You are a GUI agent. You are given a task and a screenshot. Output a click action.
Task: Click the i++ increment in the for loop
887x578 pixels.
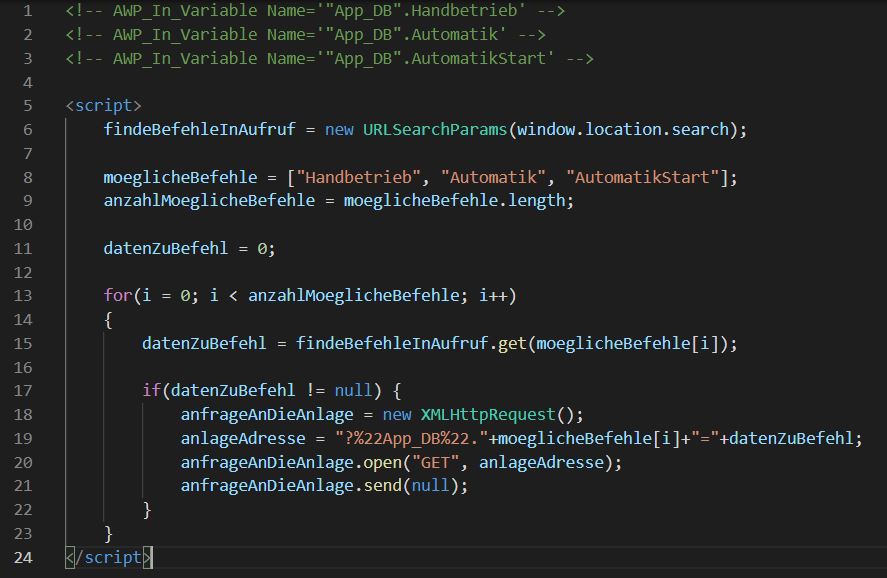[x=492, y=295]
